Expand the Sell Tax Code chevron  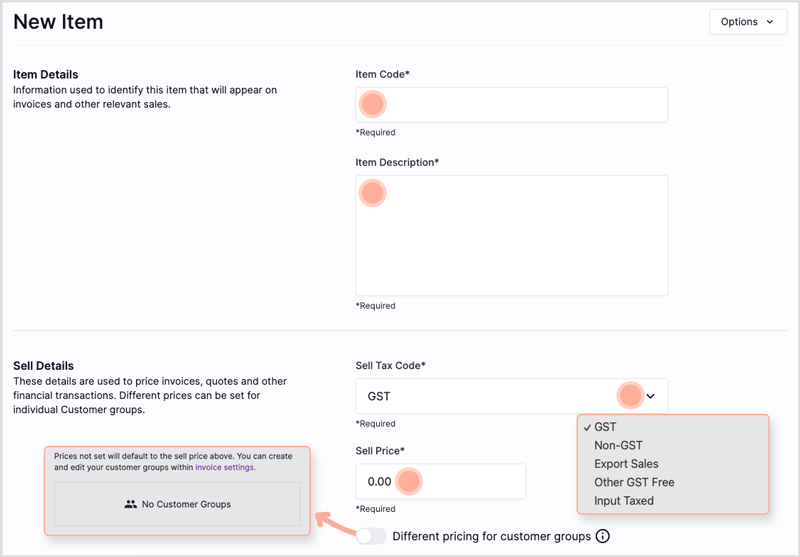click(x=651, y=396)
